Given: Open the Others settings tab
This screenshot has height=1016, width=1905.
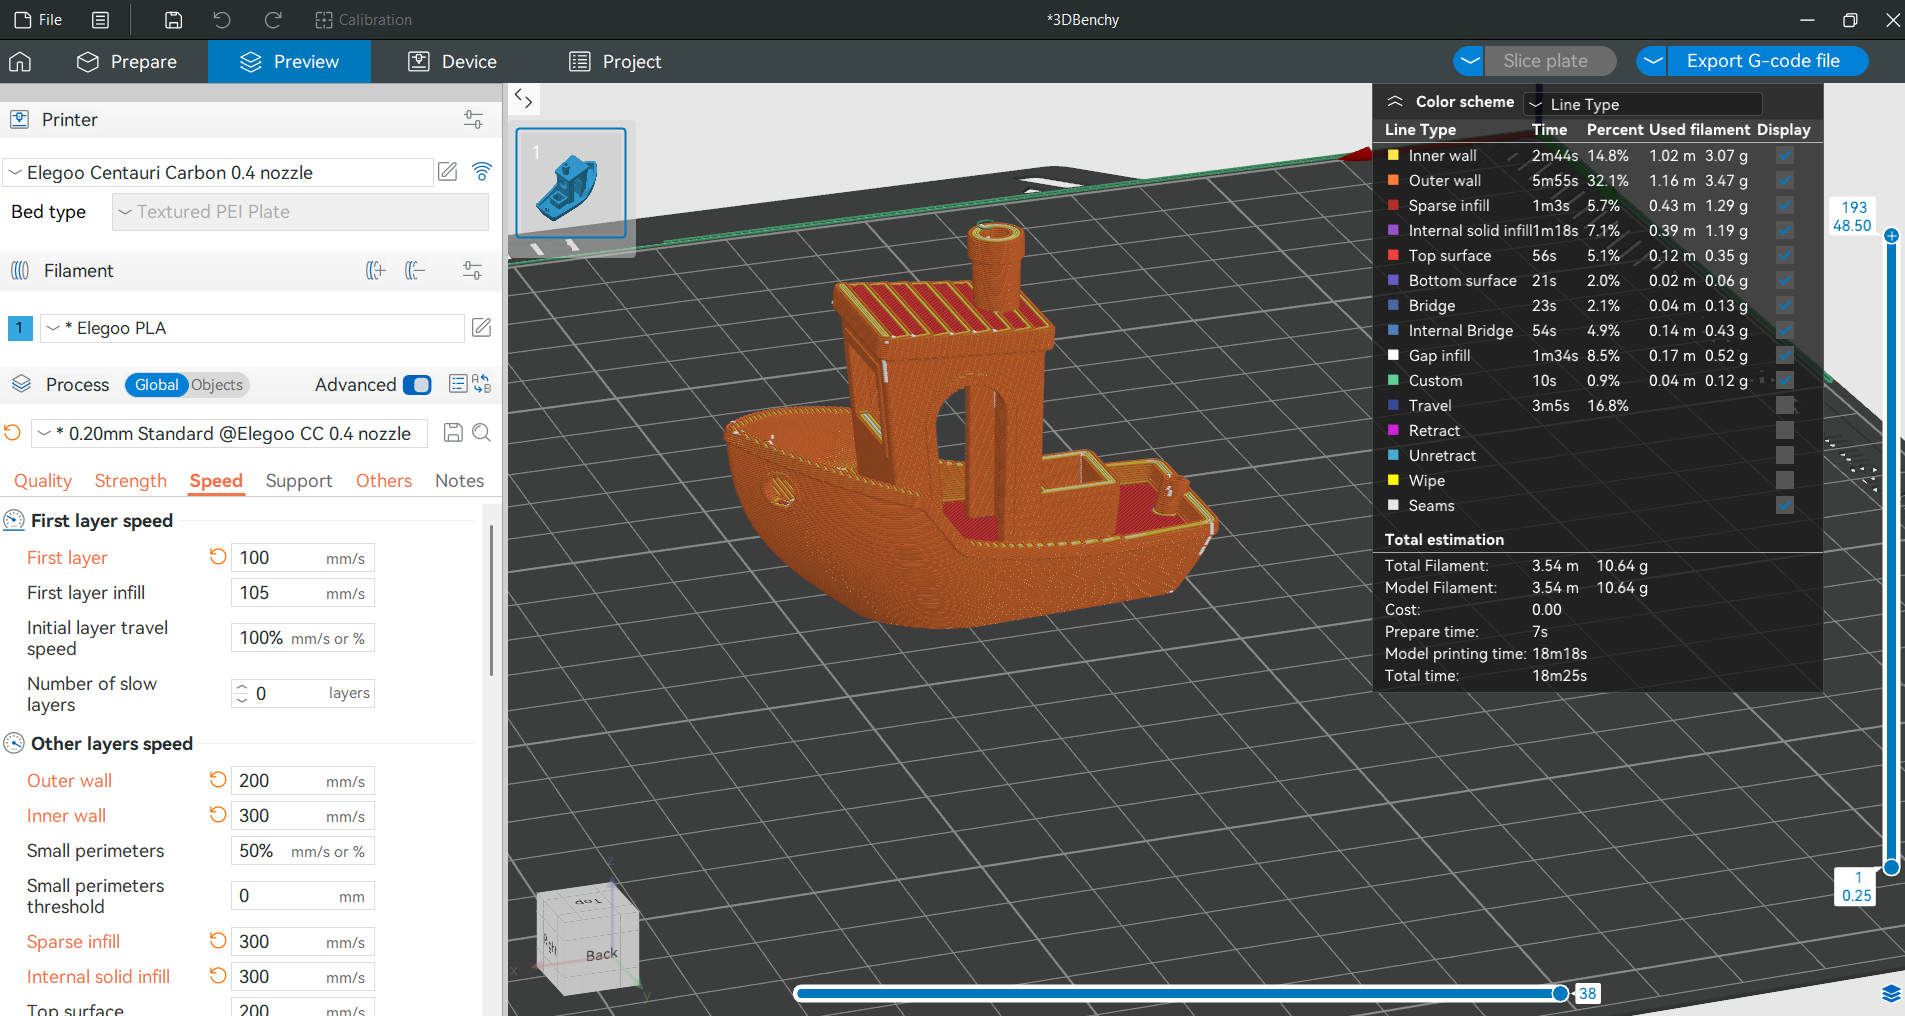Looking at the screenshot, I should point(384,481).
